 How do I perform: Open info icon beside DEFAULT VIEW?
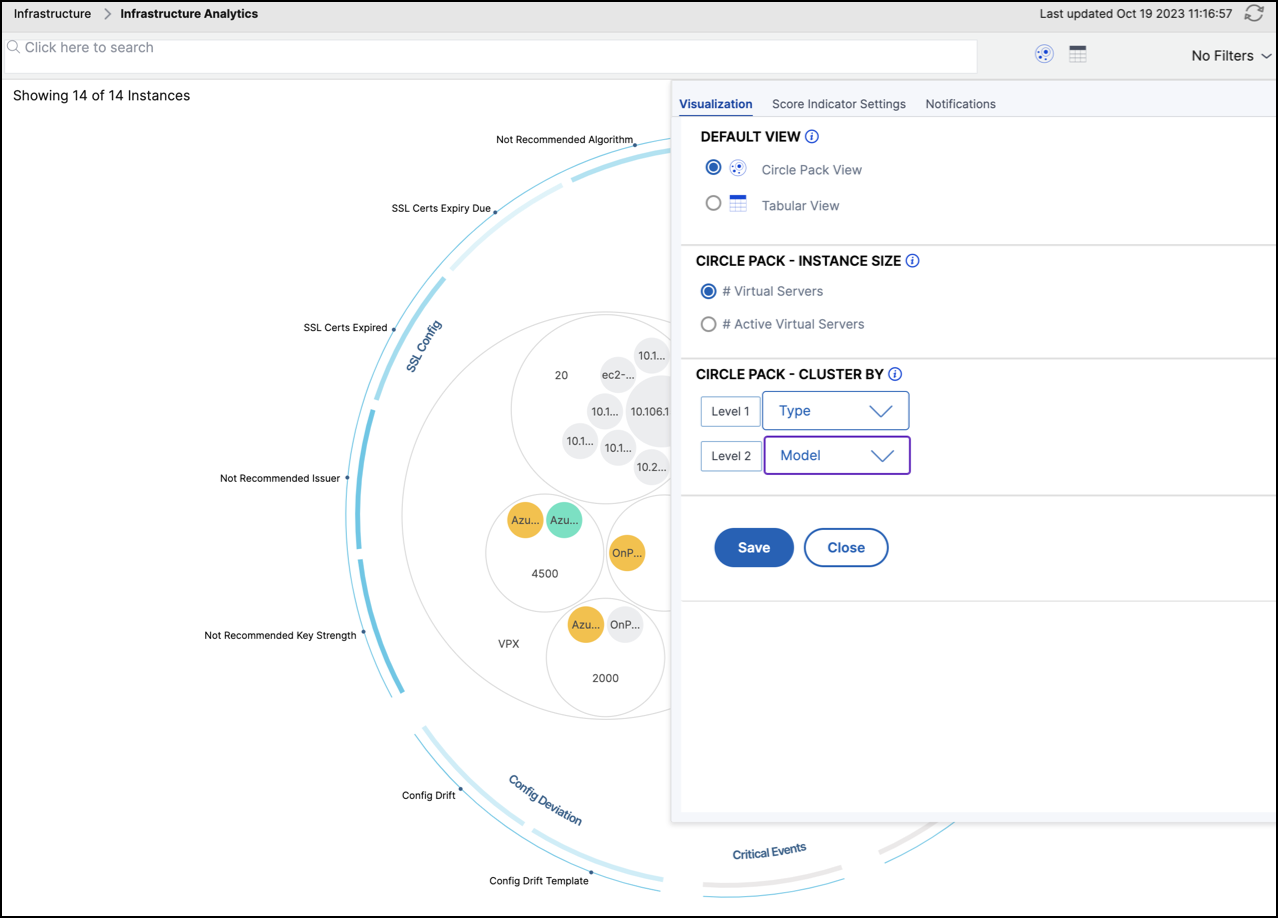coord(812,136)
